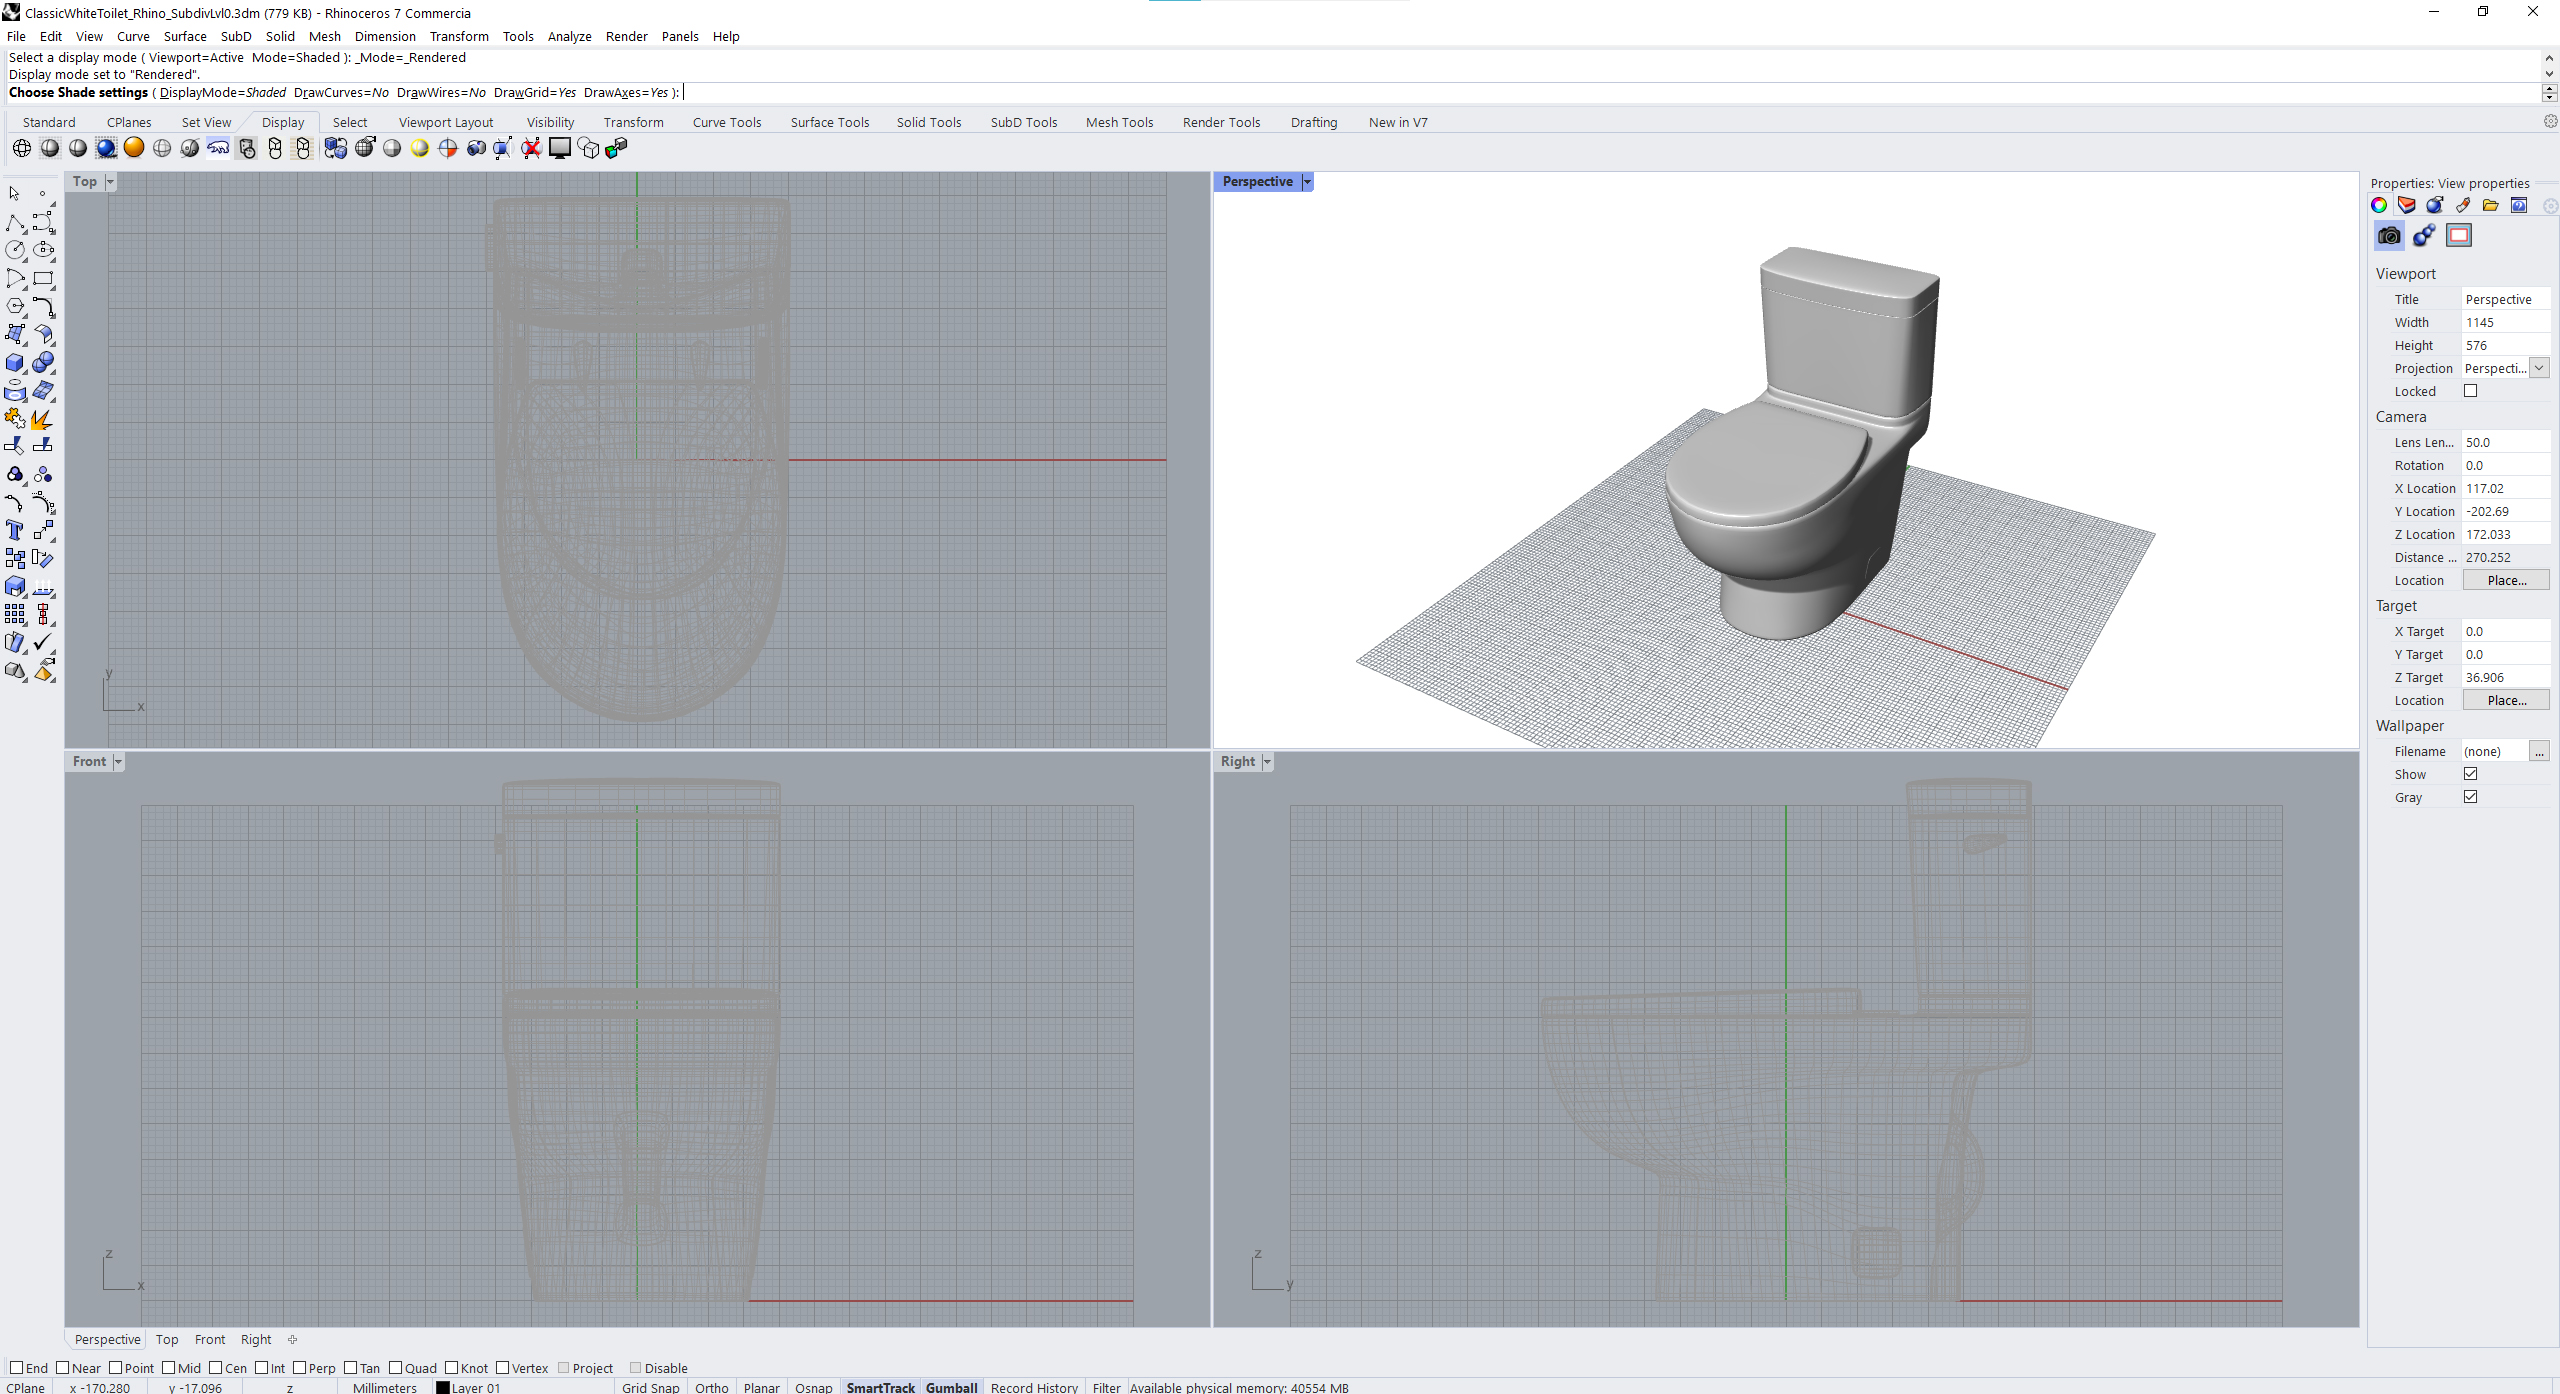Click the Lens Length value field
This screenshot has height=1394, width=2560.
[x=2504, y=442]
